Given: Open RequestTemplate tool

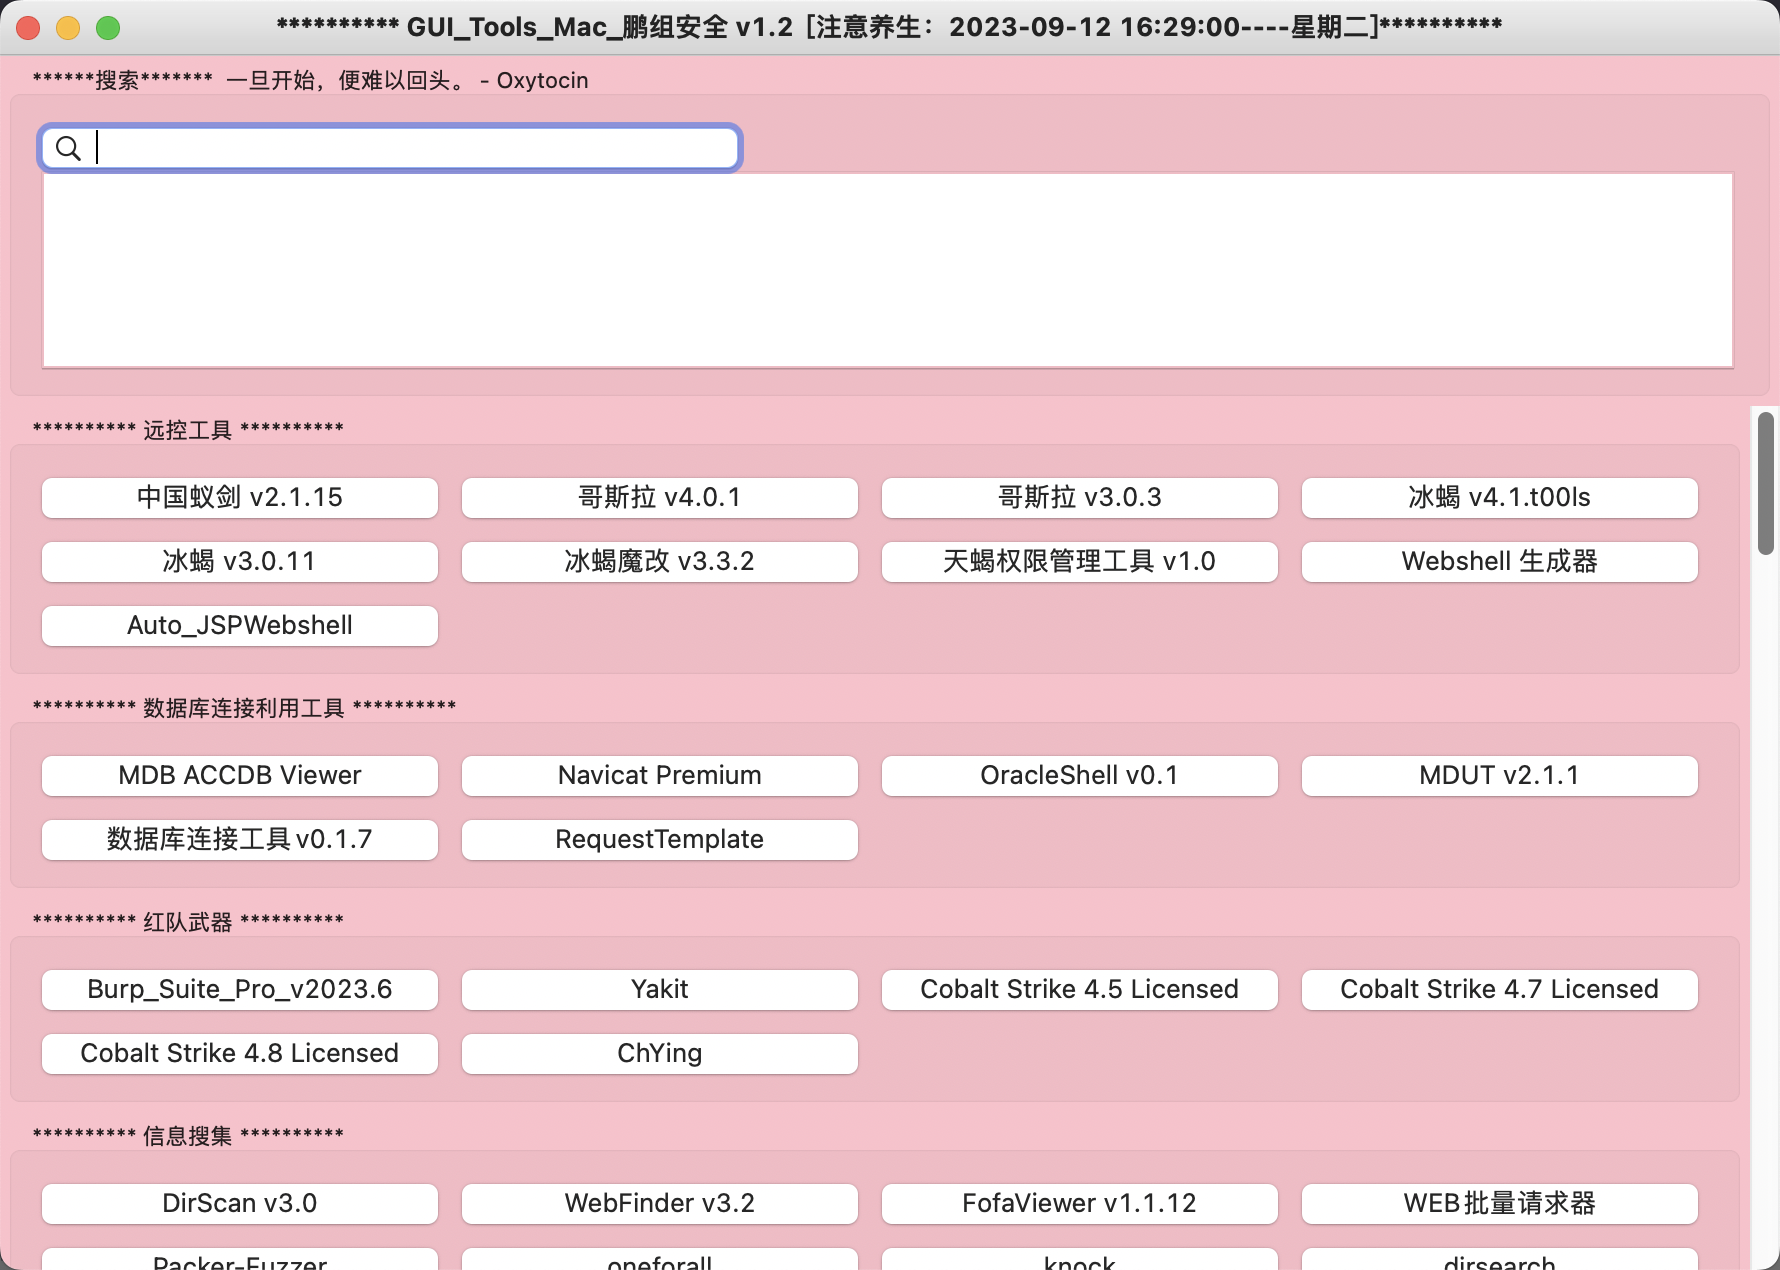Looking at the screenshot, I should [x=660, y=840].
